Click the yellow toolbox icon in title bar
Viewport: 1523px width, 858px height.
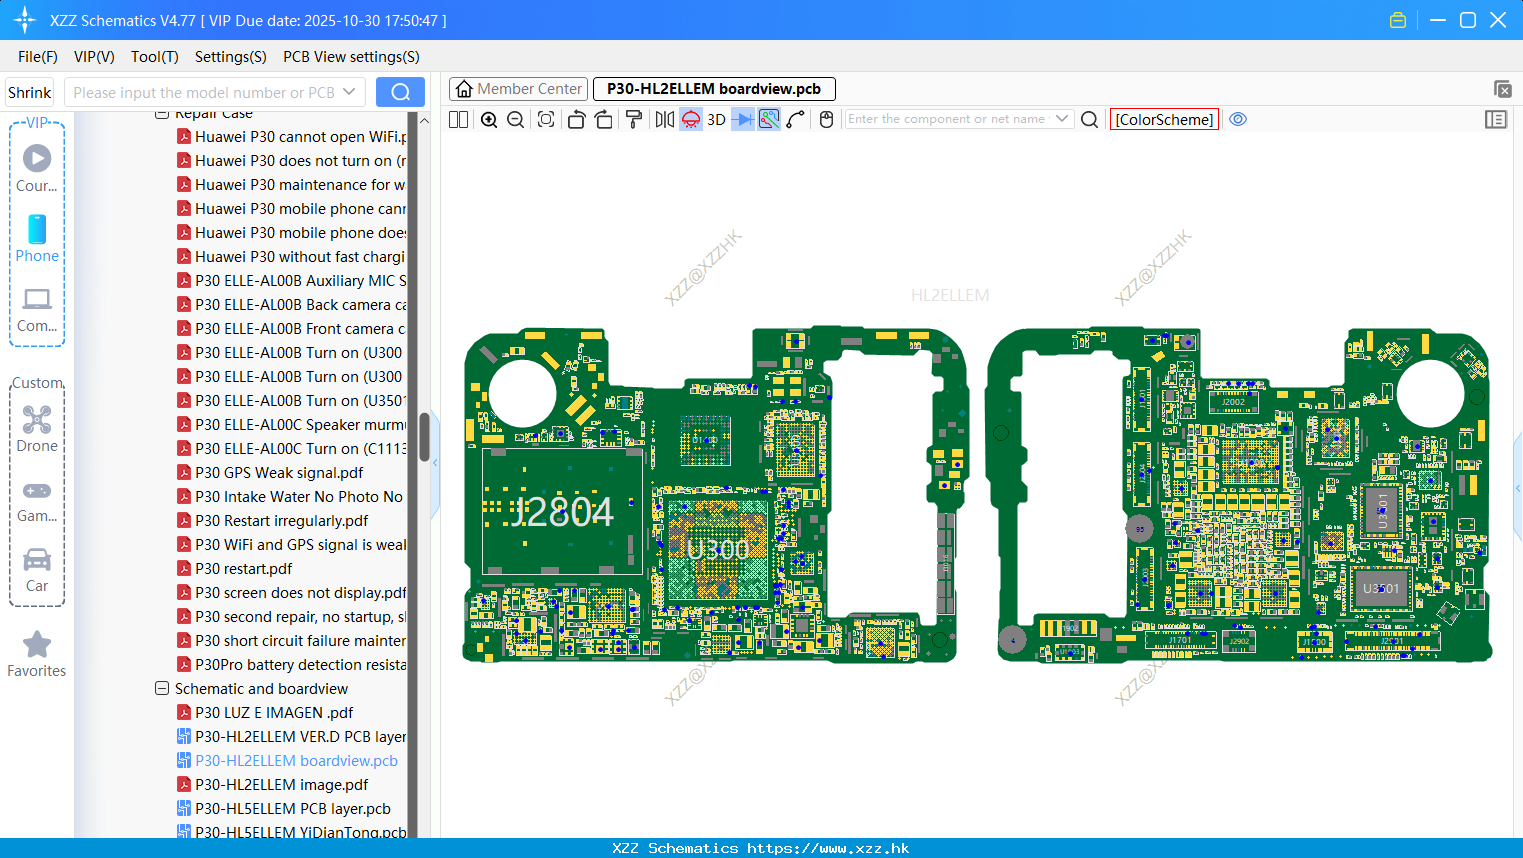1398,20
